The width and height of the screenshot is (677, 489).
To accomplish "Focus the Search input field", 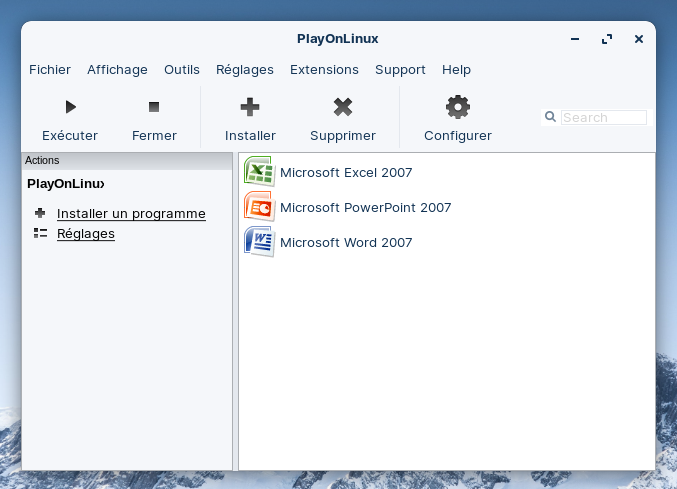I will [x=604, y=117].
